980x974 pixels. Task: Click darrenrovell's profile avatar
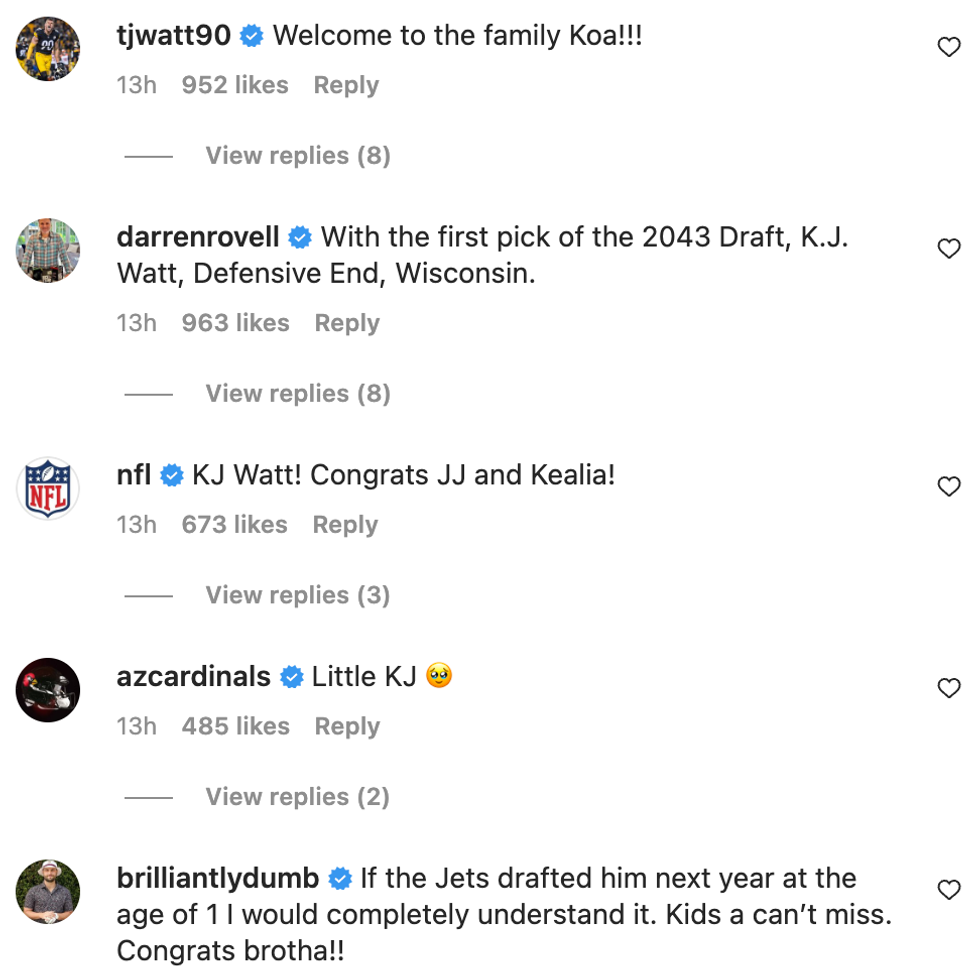pos(47,250)
